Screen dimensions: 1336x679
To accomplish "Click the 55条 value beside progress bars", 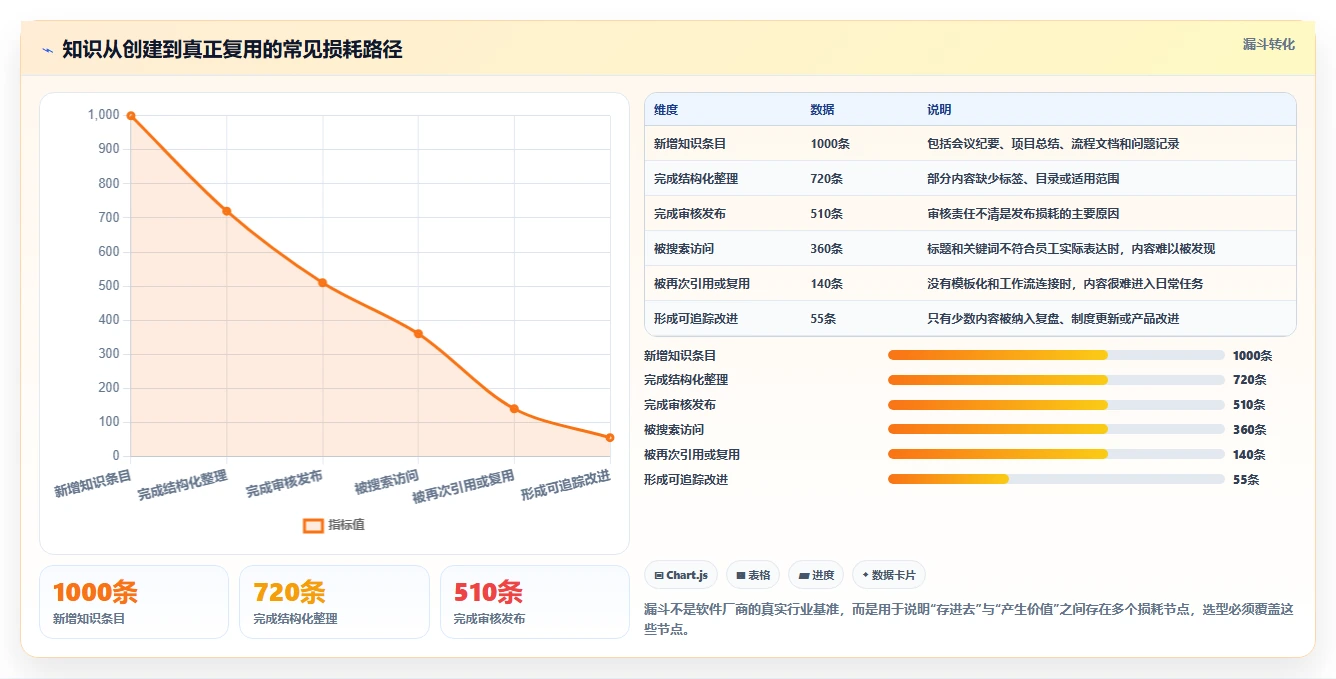I will click(1245, 480).
